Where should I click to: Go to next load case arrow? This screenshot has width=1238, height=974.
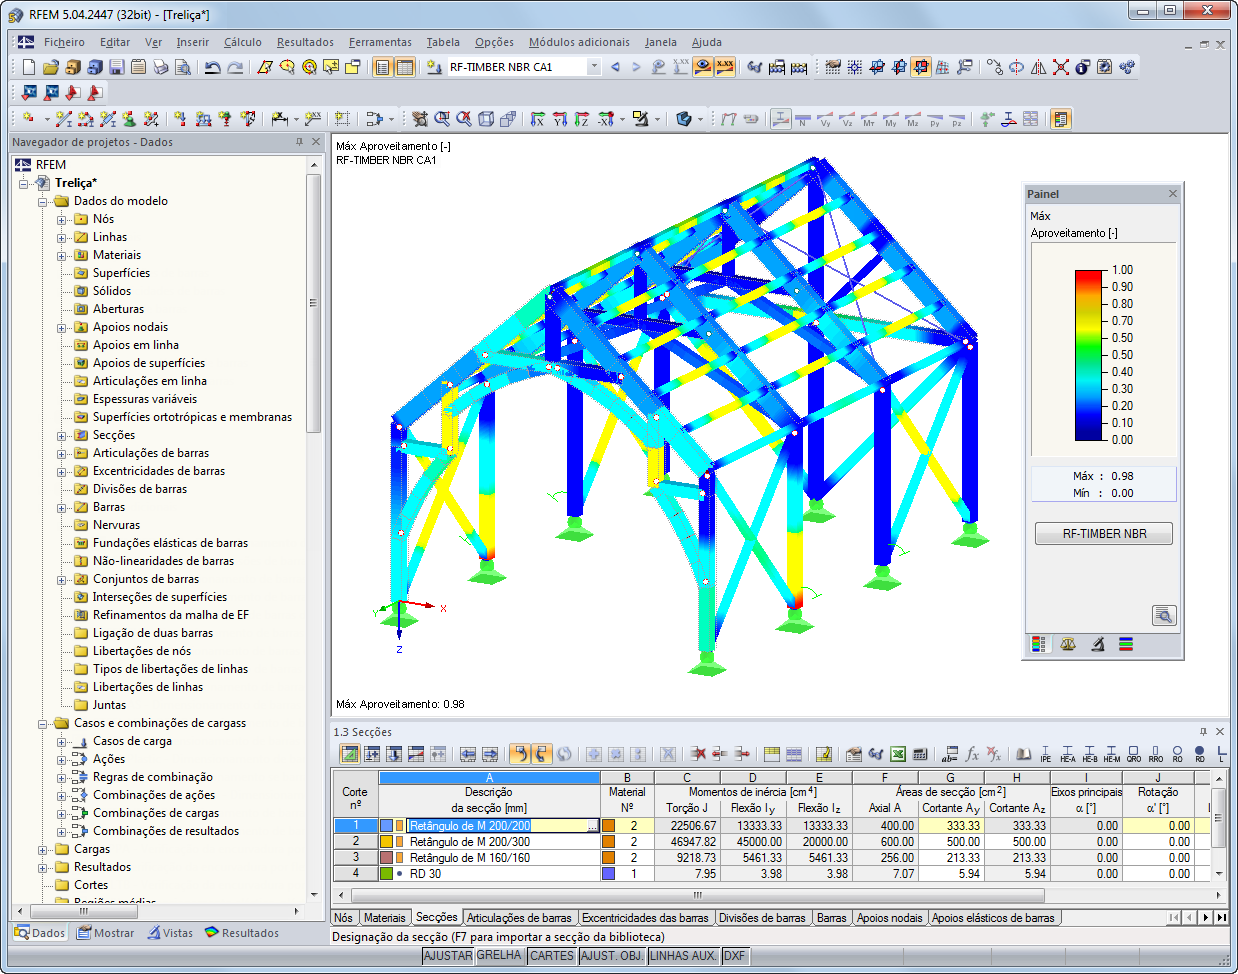(x=636, y=67)
